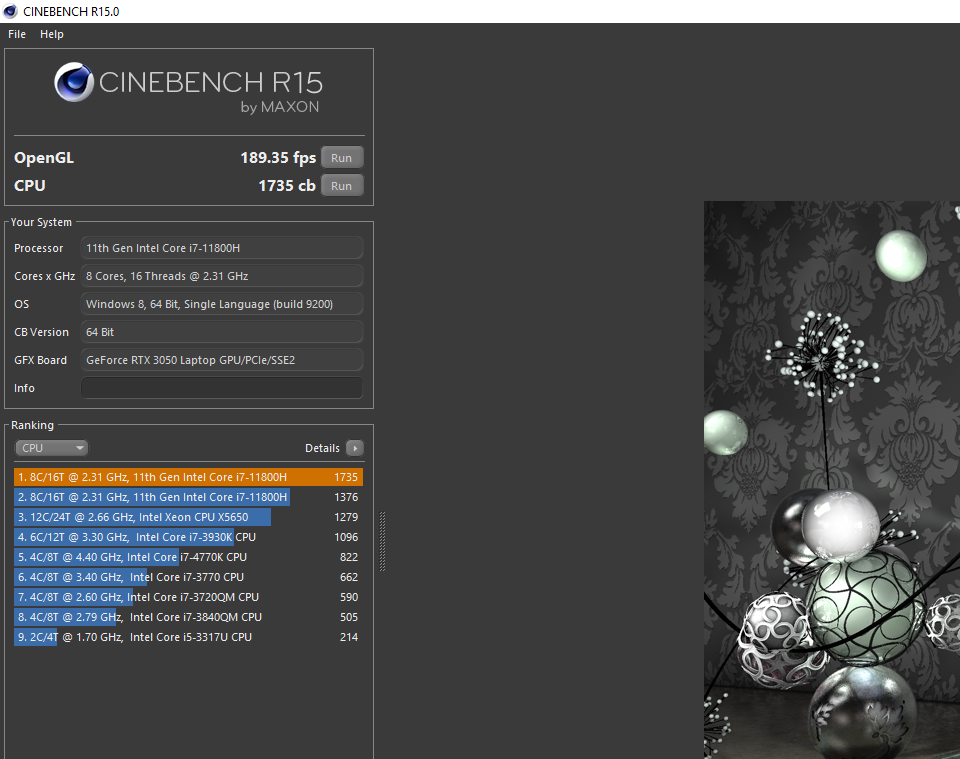The width and height of the screenshot is (960, 759).
Task: Open the Help menu
Action: (51, 34)
